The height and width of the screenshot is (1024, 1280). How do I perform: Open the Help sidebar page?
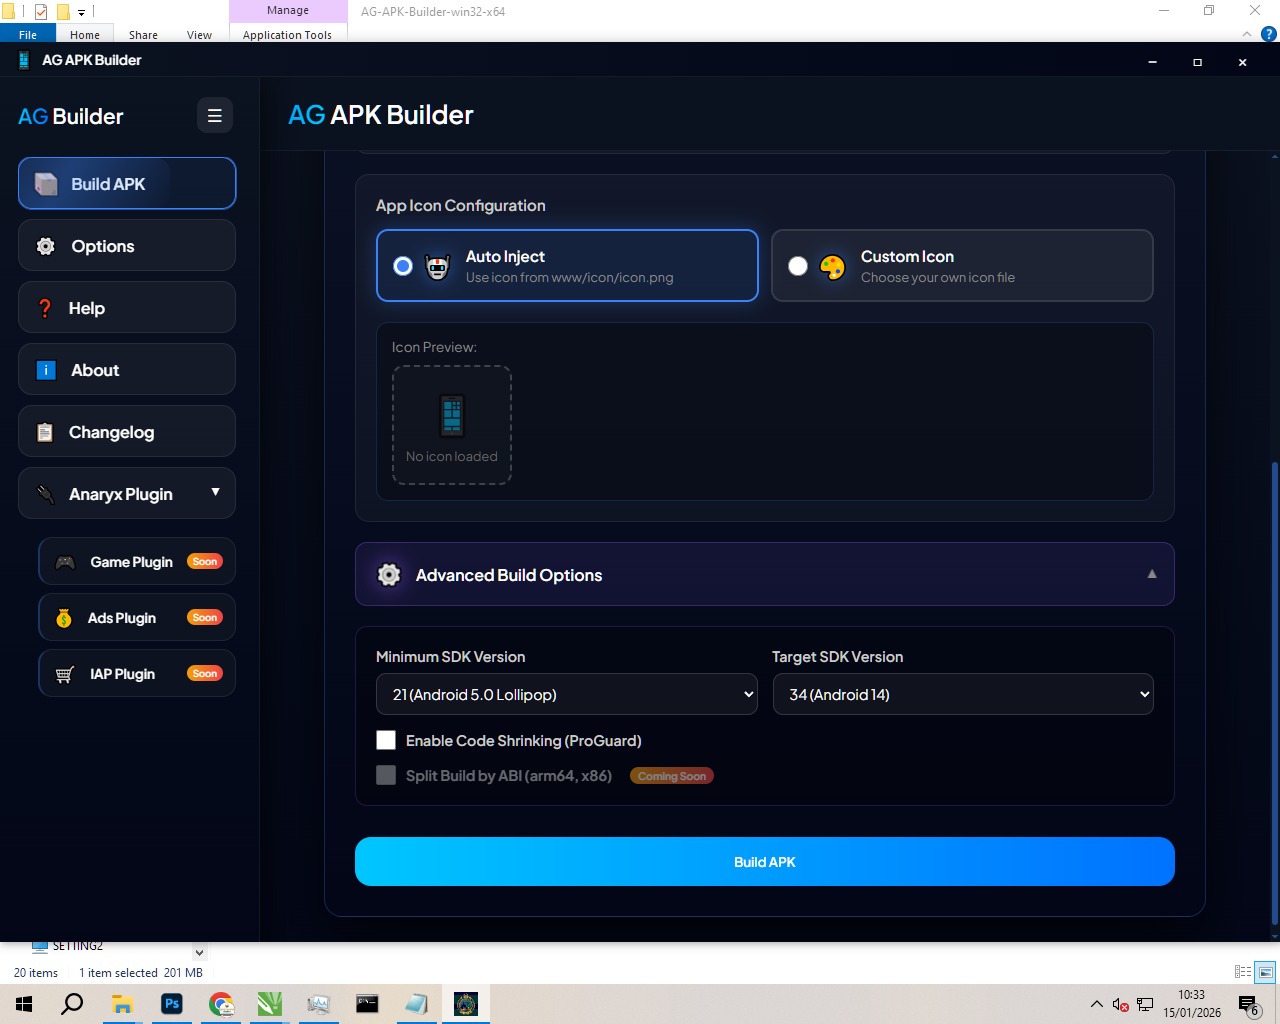pyautogui.click(x=127, y=307)
